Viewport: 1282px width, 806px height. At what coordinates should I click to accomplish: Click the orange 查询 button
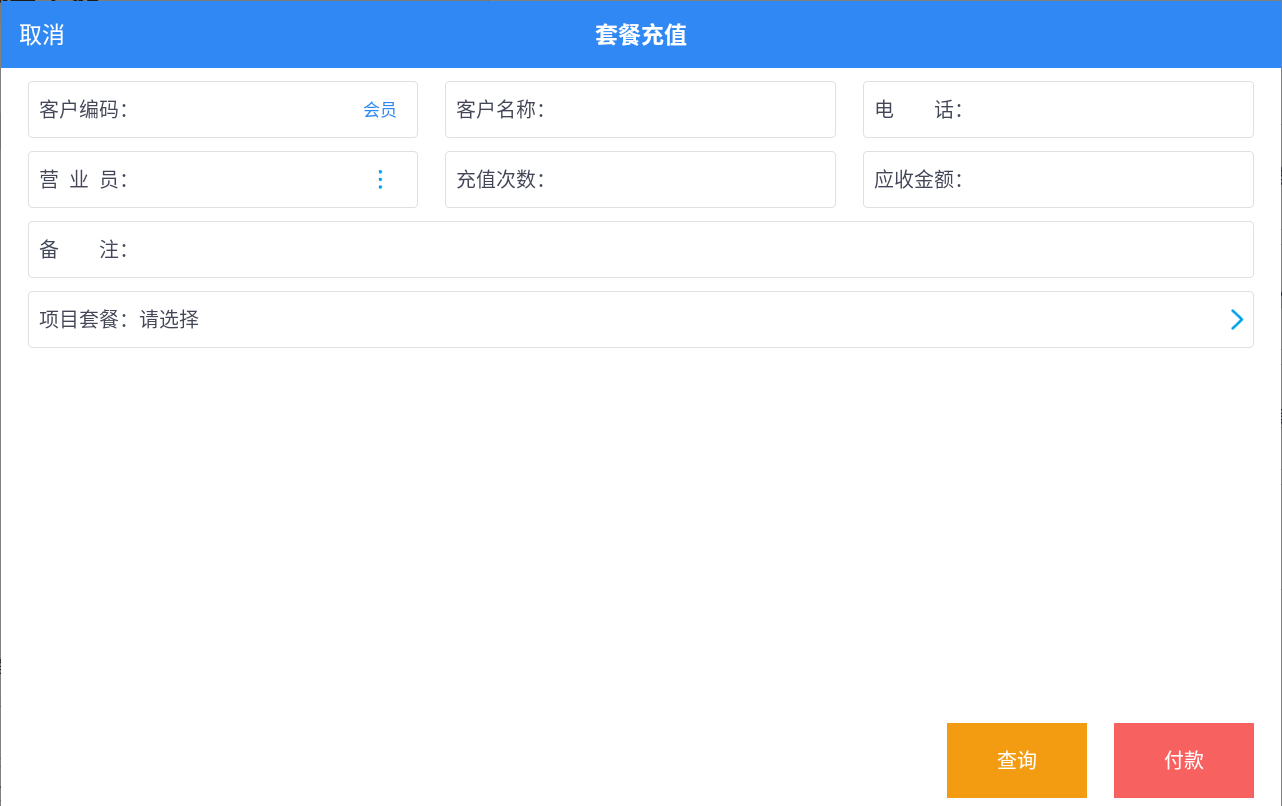point(1017,760)
